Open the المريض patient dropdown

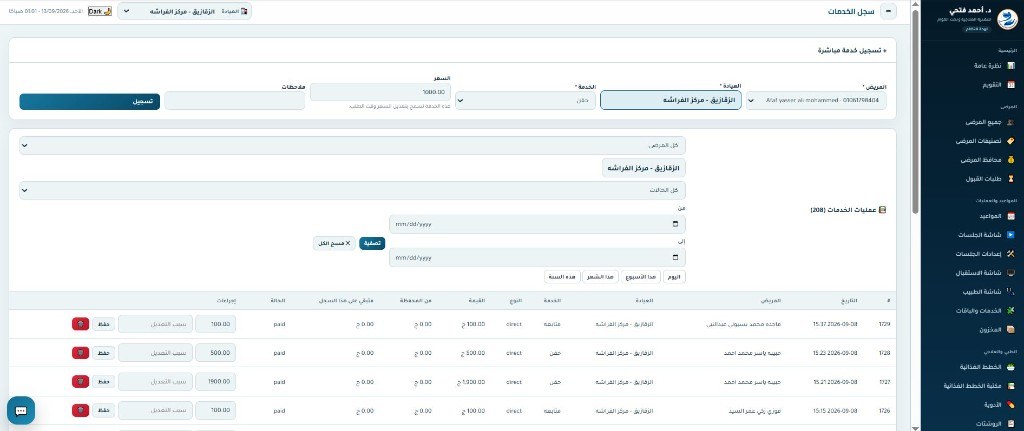(816, 101)
